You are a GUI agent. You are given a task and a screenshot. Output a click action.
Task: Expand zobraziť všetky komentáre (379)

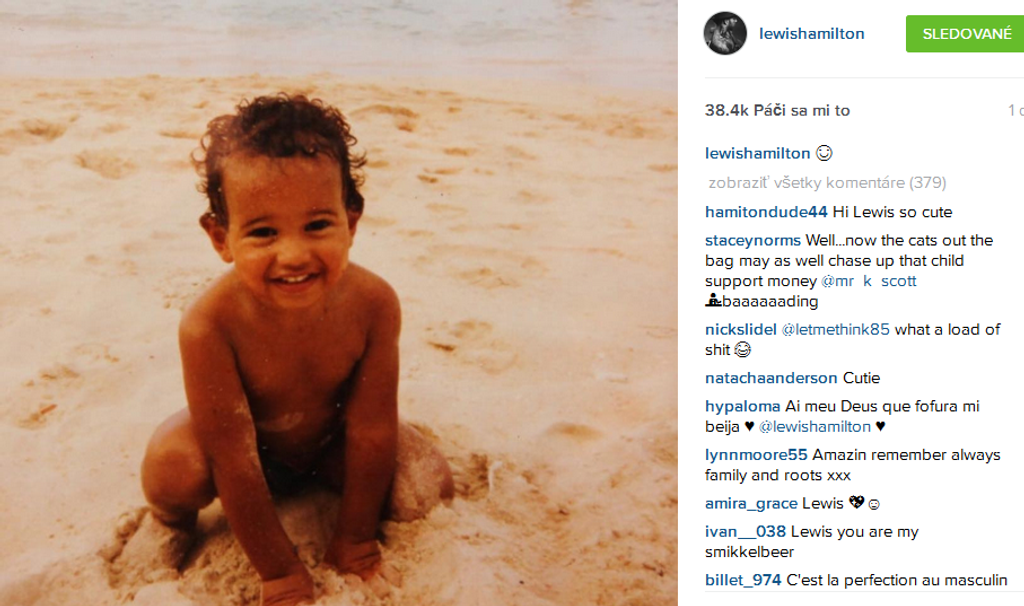827,182
